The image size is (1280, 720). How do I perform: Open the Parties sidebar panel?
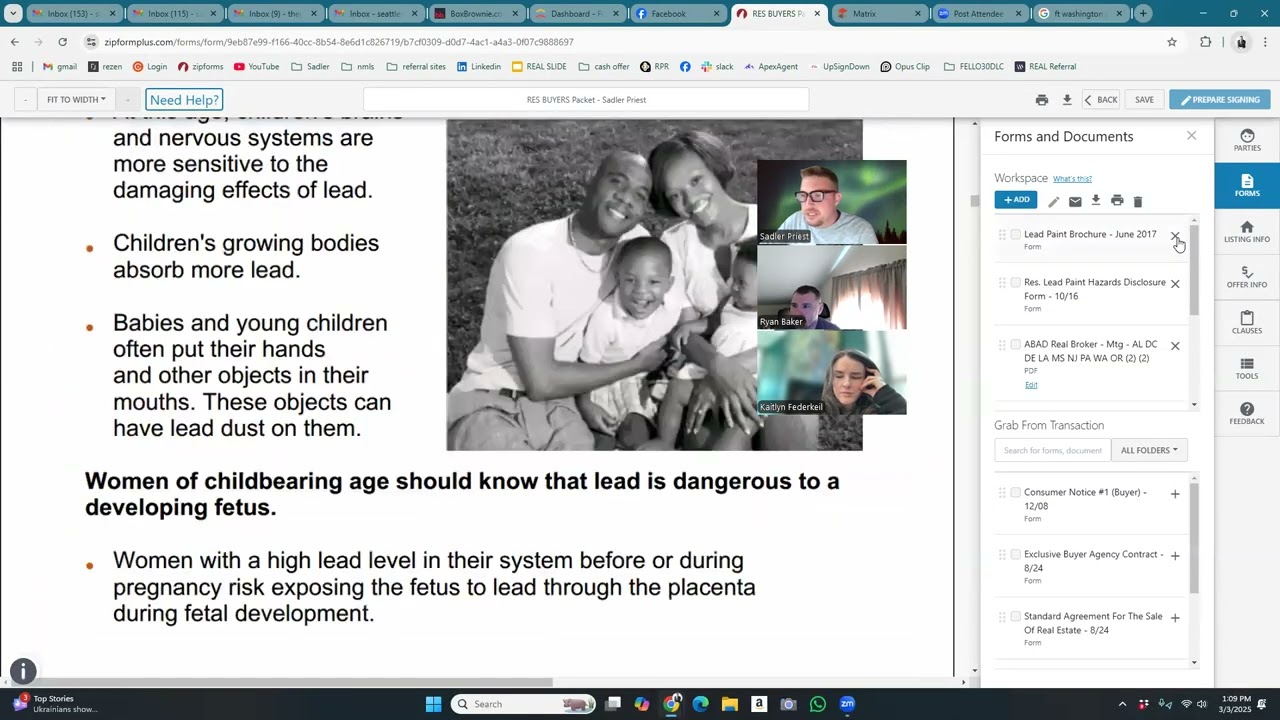[x=1247, y=140]
